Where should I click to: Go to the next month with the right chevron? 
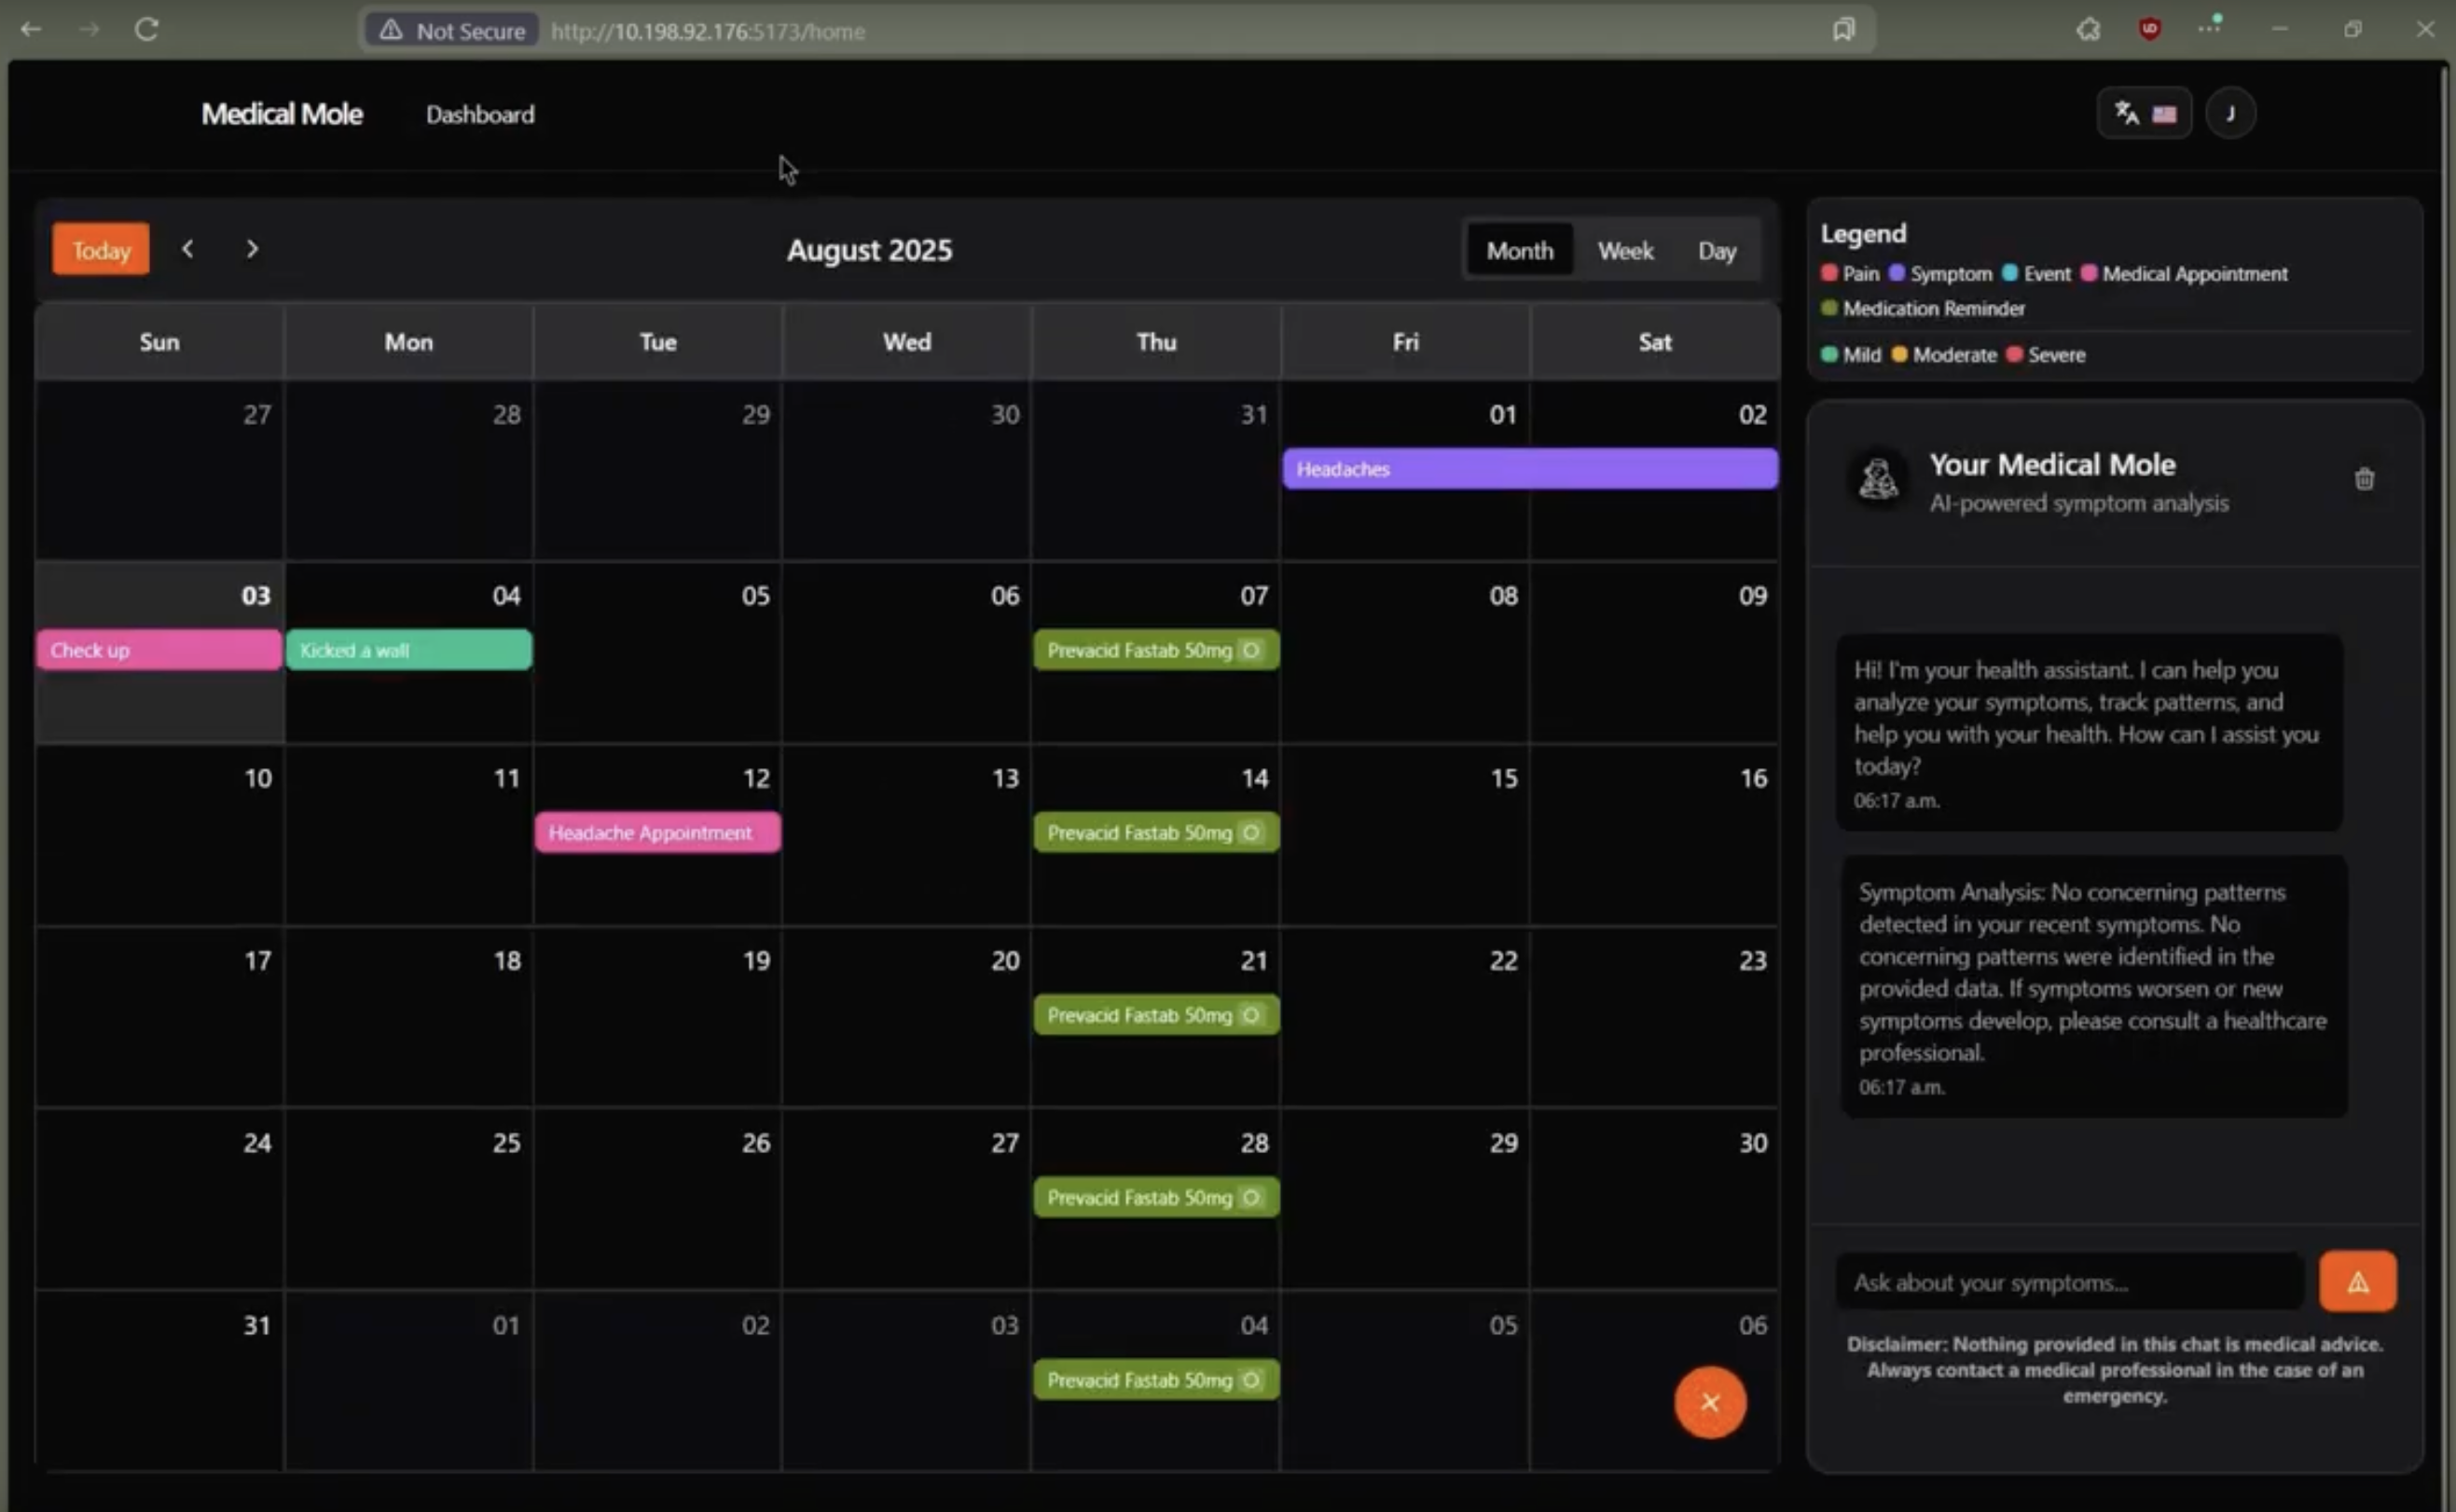pyautogui.click(x=252, y=249)
